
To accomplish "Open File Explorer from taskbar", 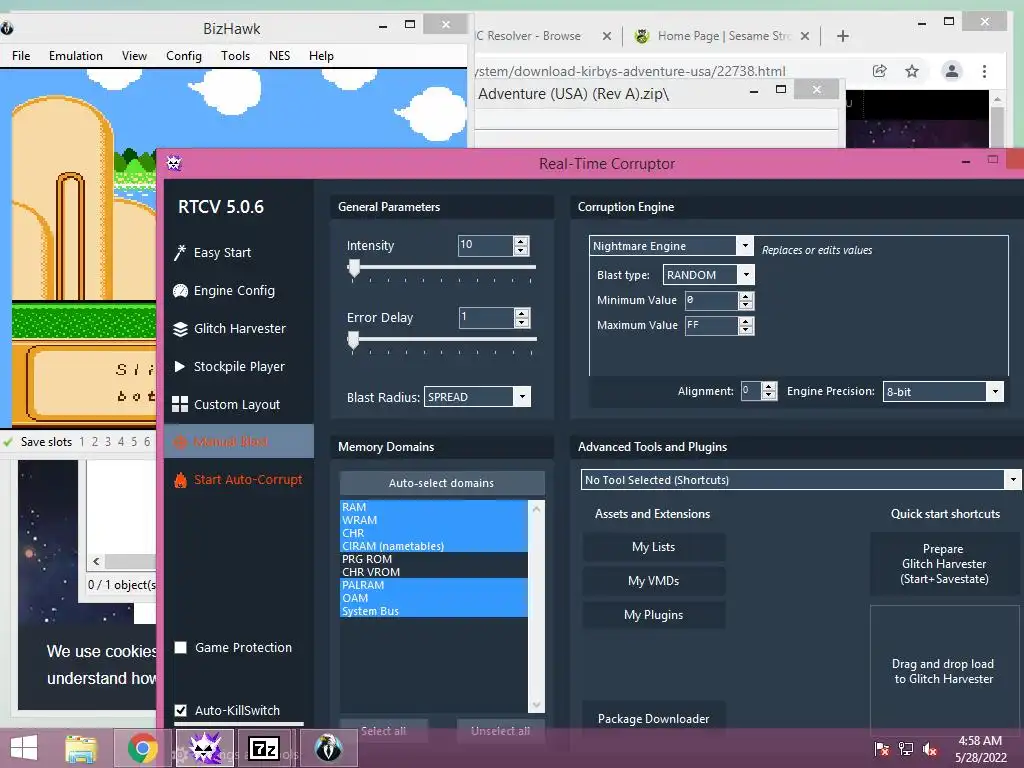I will click(x=81, y=748).
